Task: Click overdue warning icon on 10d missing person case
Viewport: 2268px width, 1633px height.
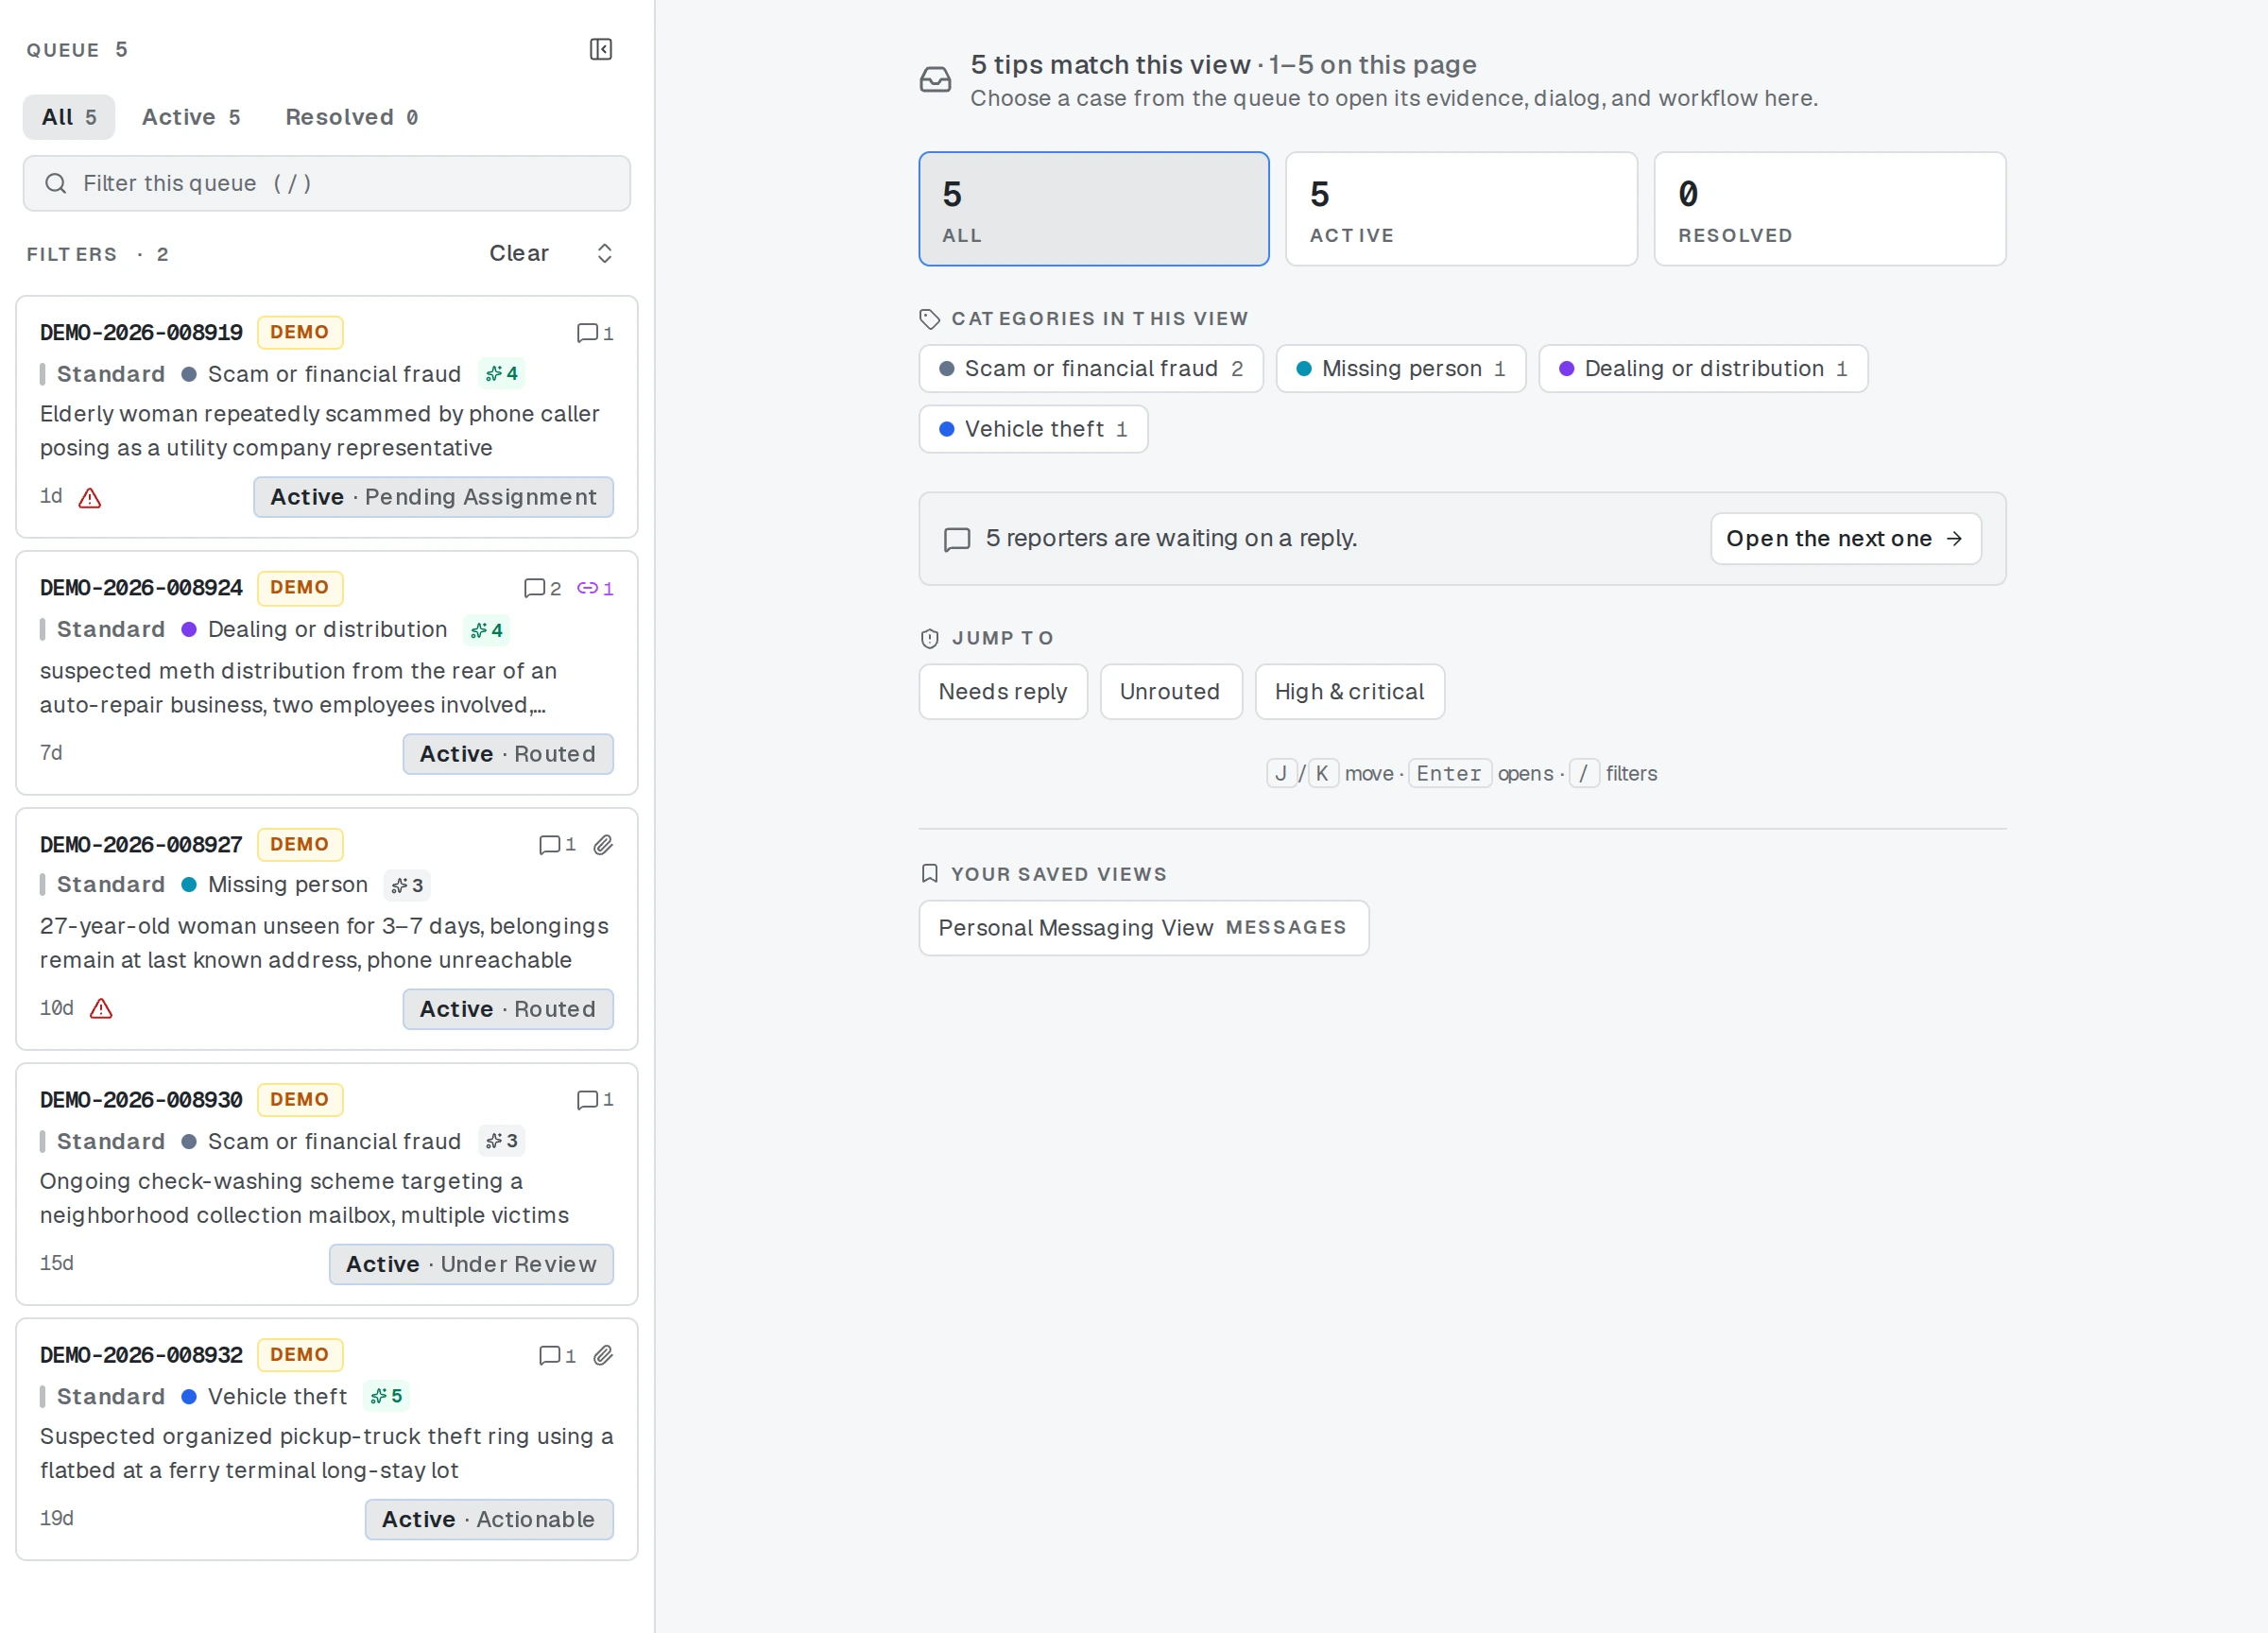Action: tap(101, 1008)
